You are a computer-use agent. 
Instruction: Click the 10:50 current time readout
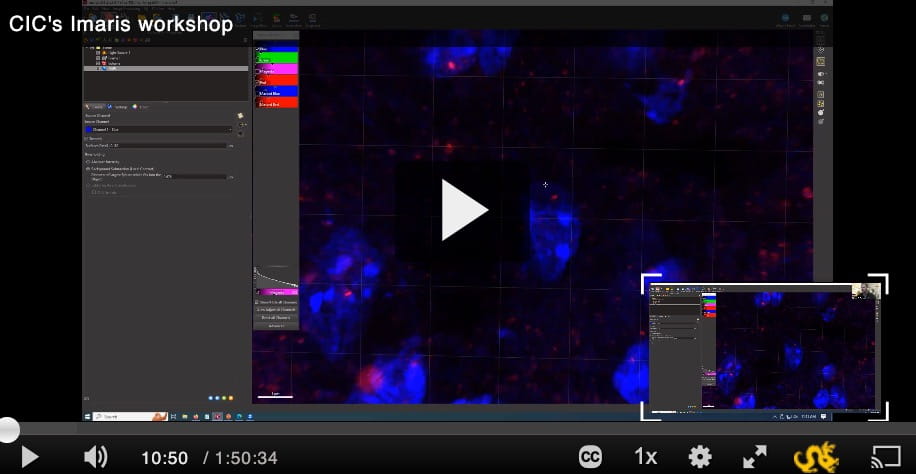[x=164, y=458]
